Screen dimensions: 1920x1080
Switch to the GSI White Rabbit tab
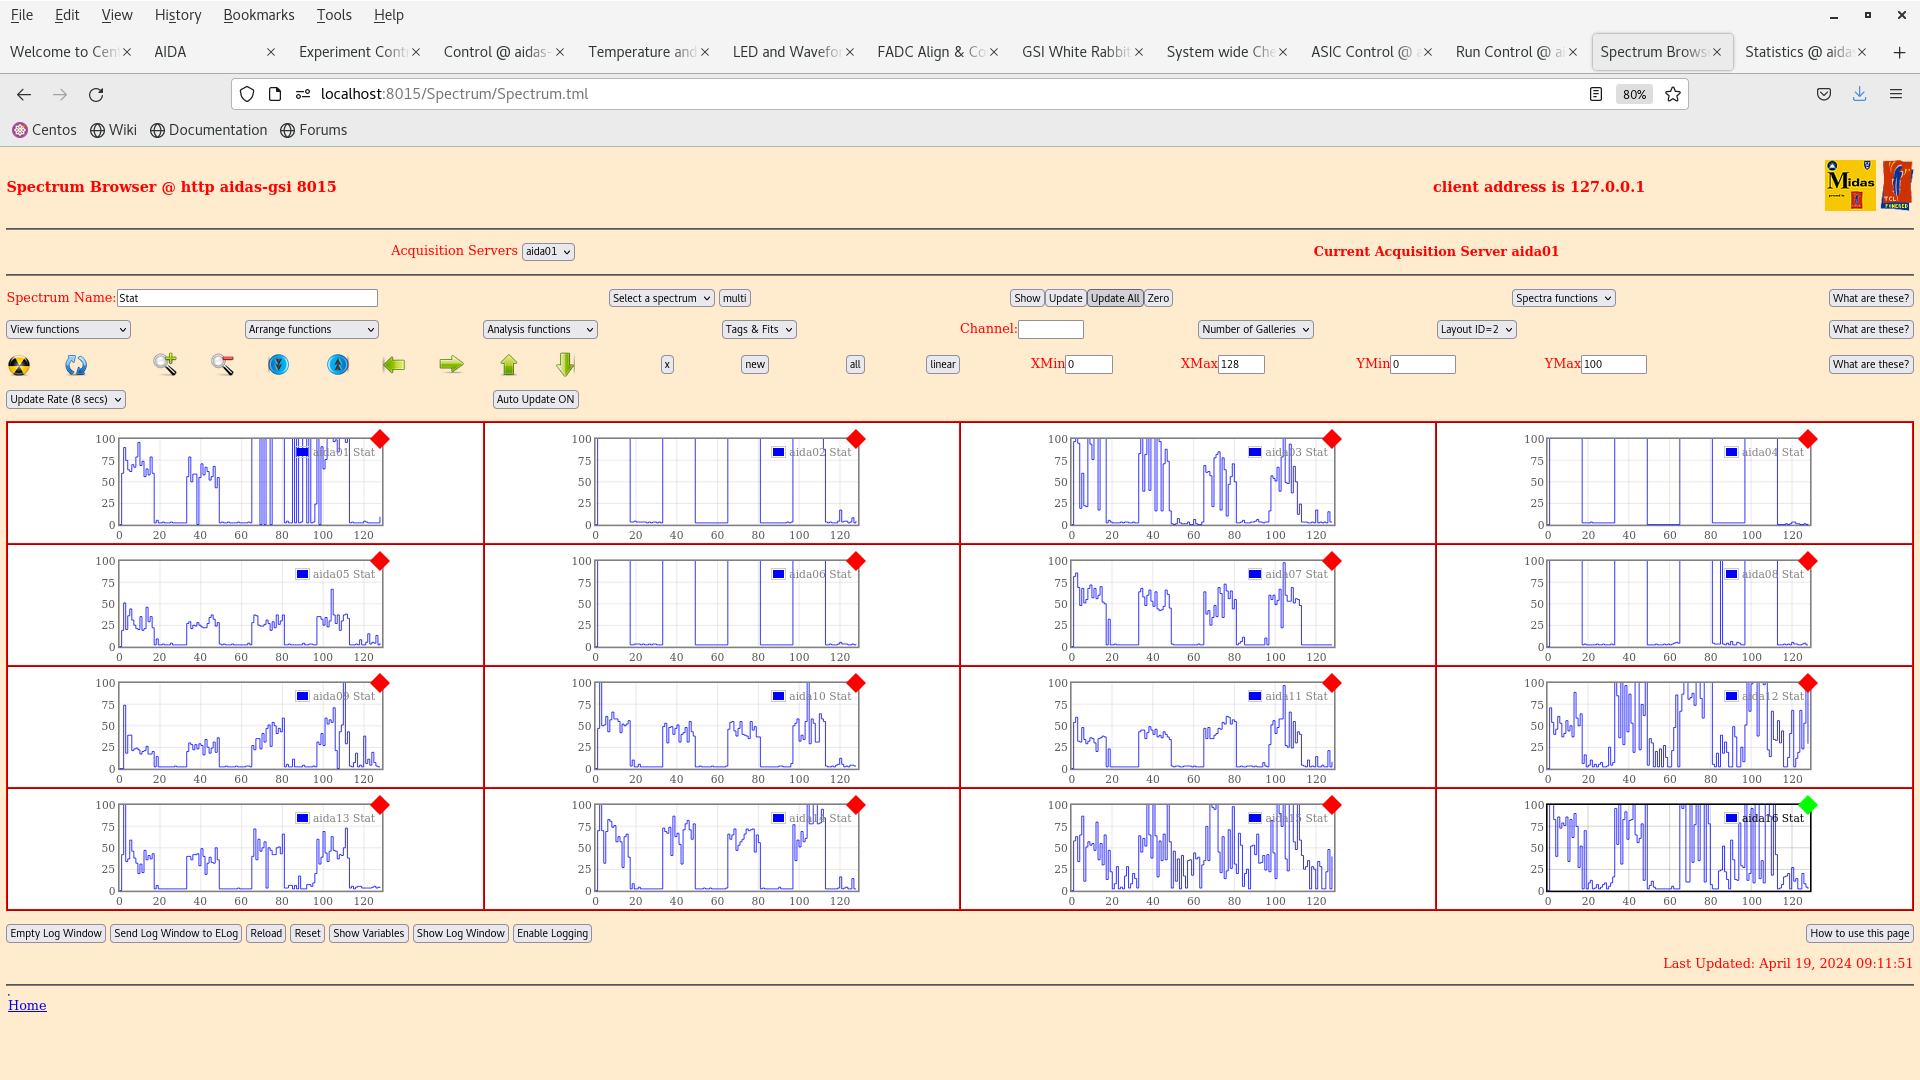tap(1083, 52)
